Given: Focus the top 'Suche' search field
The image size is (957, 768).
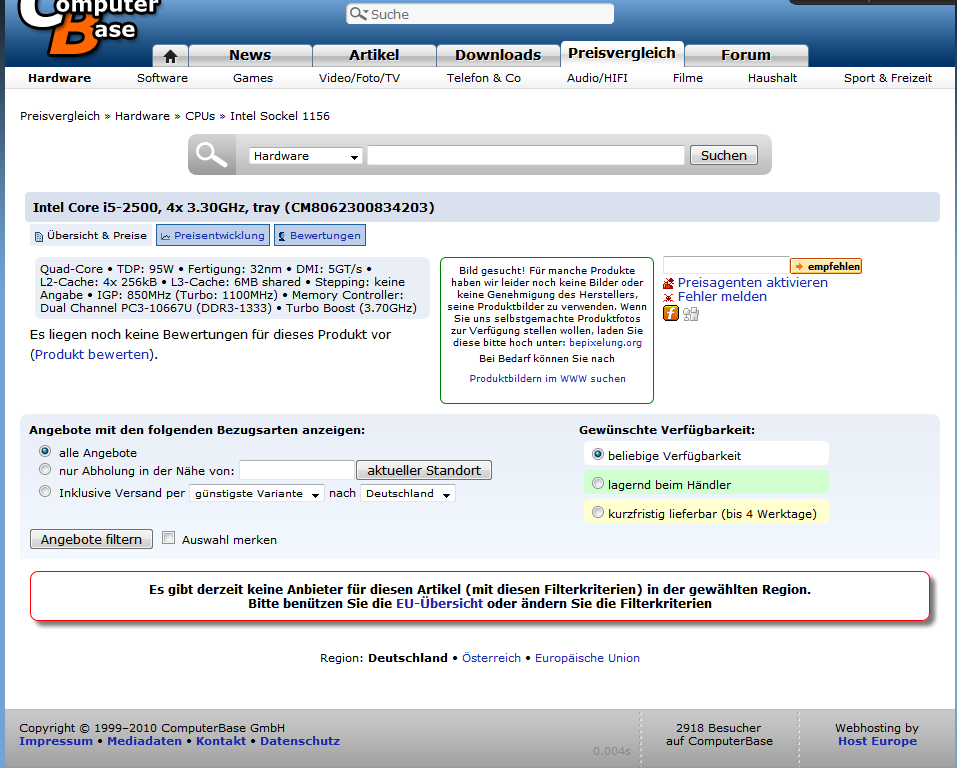Looking at the screenshot, I should [x=480, y=14].
